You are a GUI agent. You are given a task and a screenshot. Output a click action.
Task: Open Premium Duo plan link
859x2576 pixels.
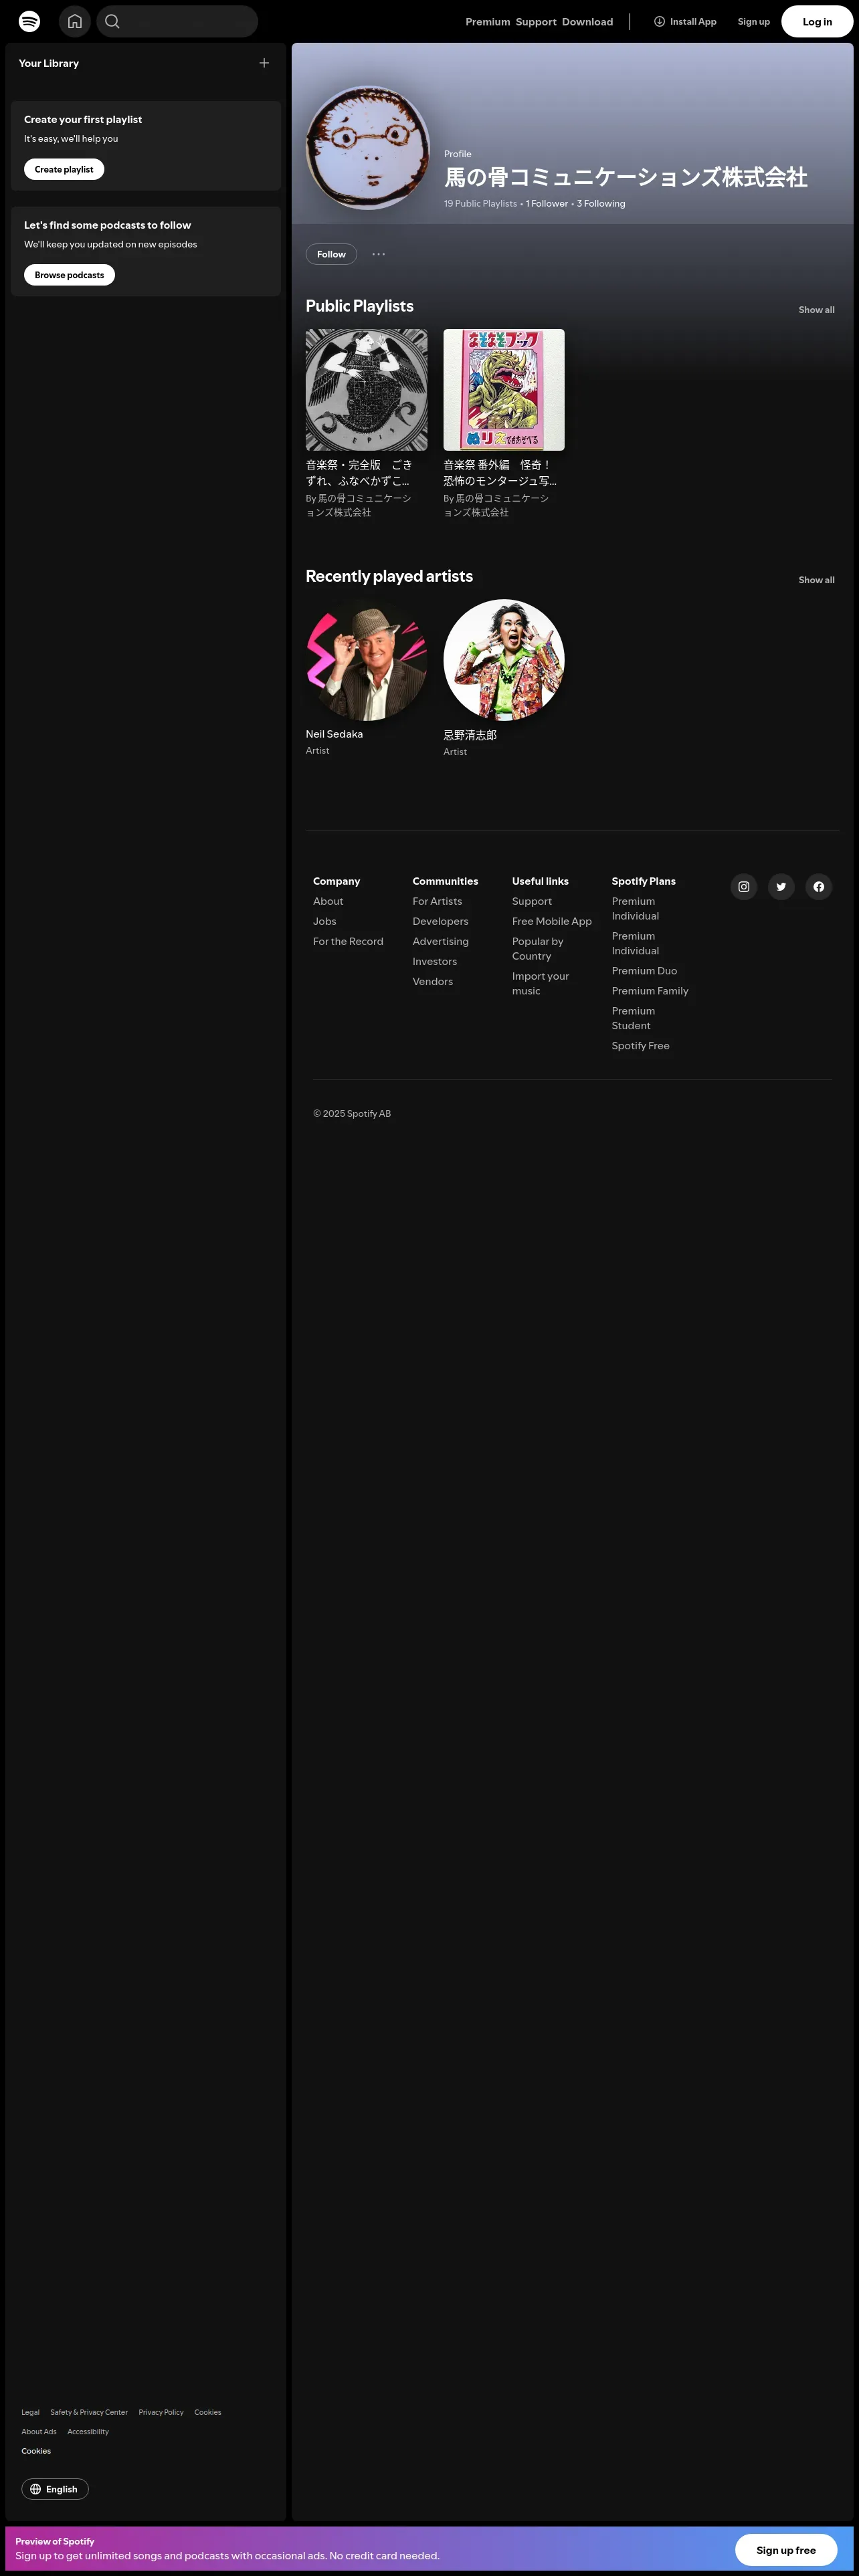click(644, 970)
